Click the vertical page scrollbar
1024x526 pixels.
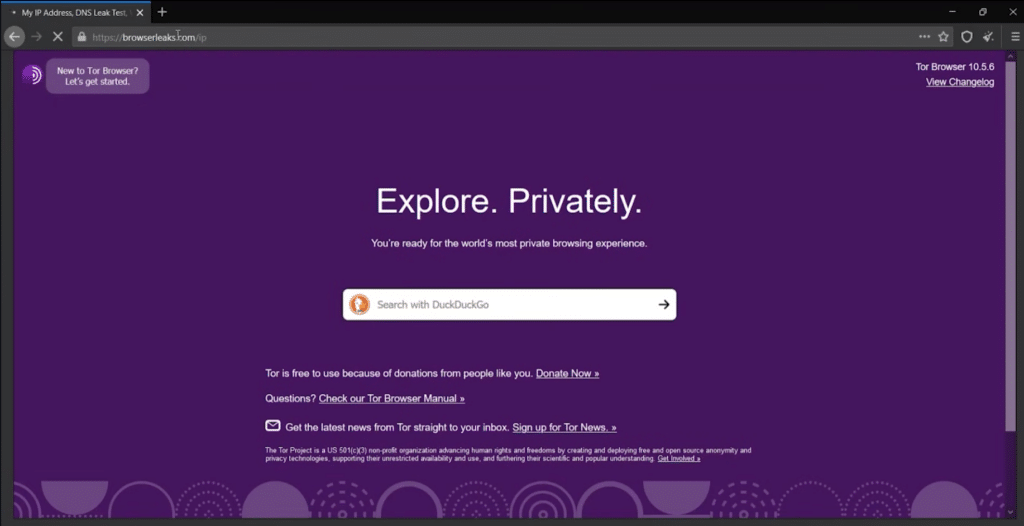1010,248
